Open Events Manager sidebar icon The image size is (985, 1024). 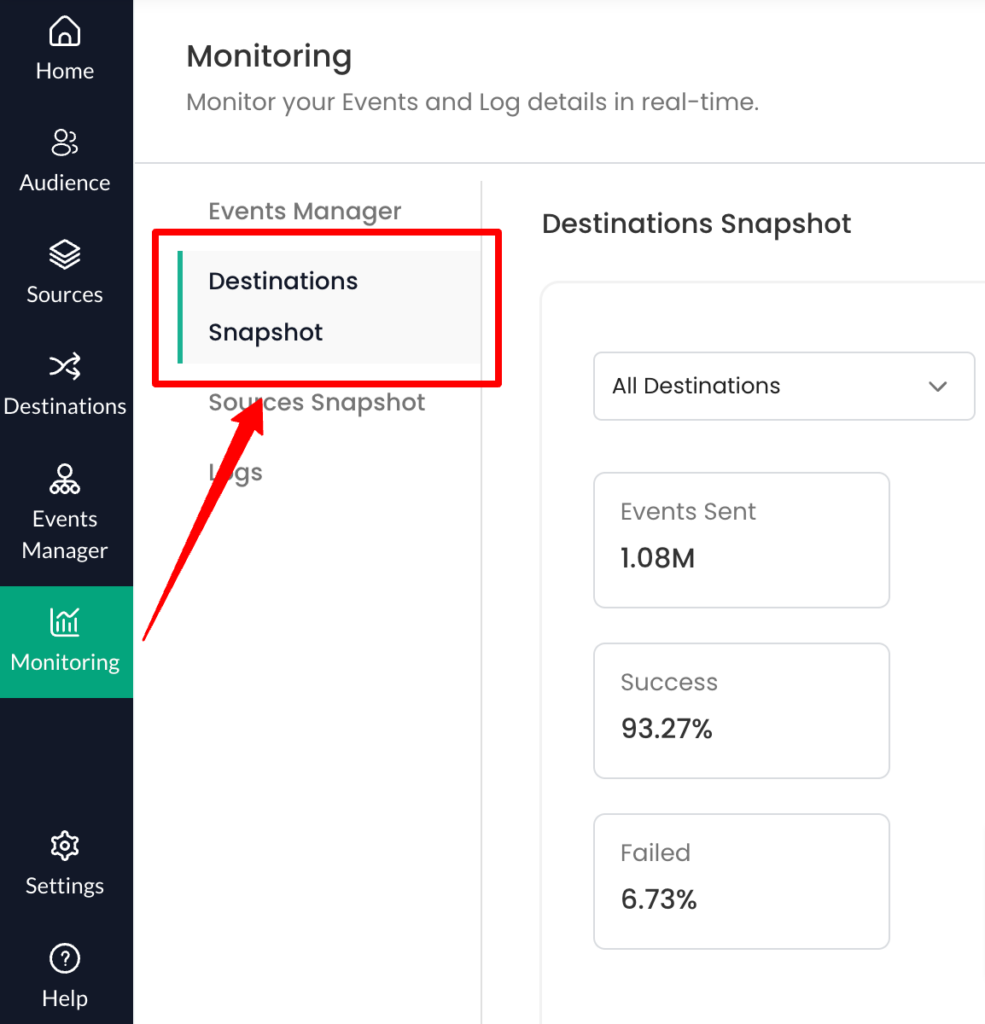pos(65,479)
